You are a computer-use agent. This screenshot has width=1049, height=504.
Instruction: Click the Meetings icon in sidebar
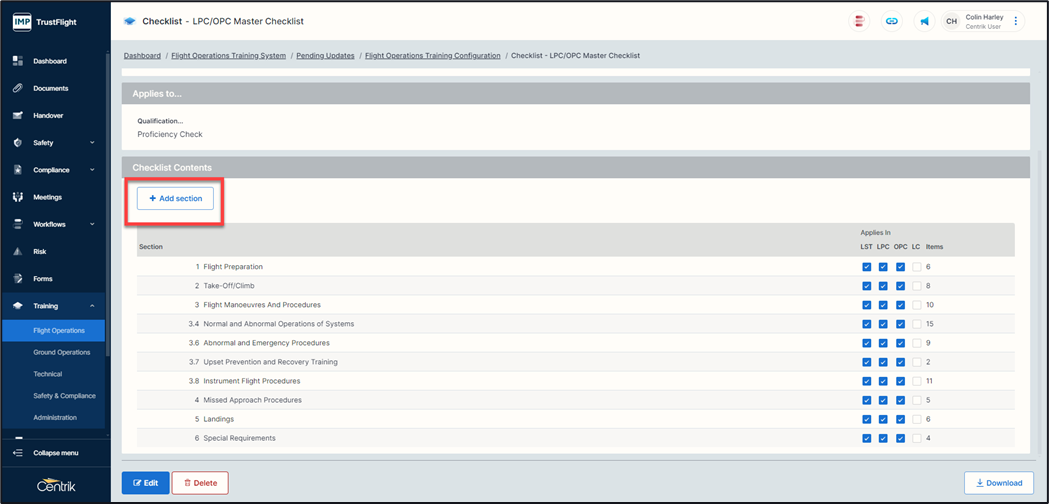pyautogui.click(x=18, y=197)
